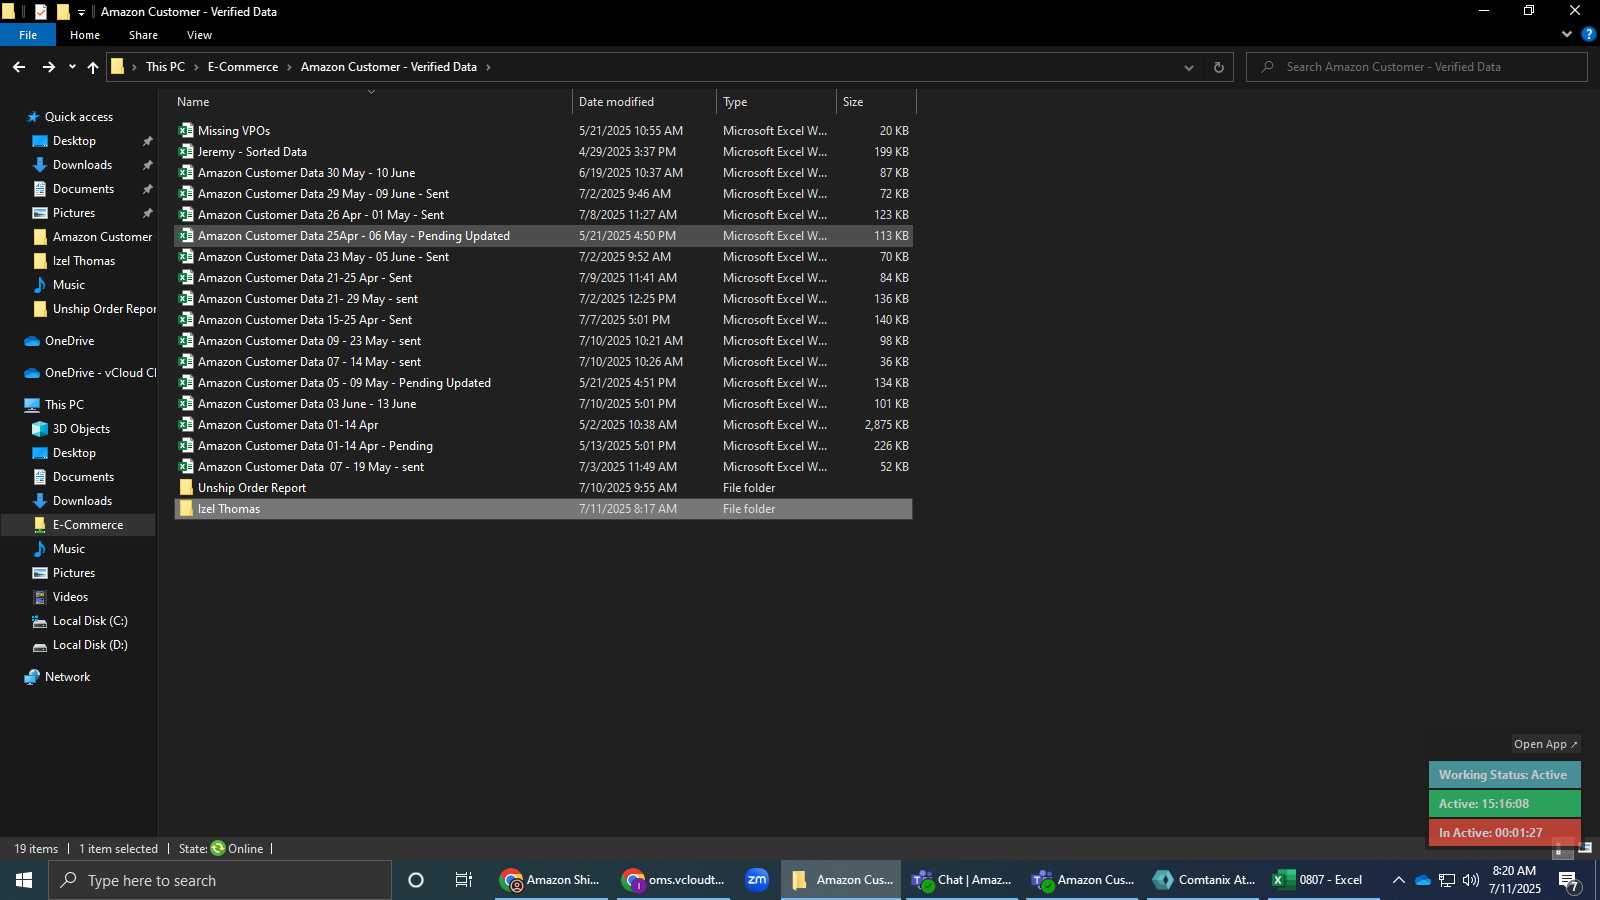Select the Unship Order Report folder icon
The height and width of the screenshot is (900, 1600).
186,487
